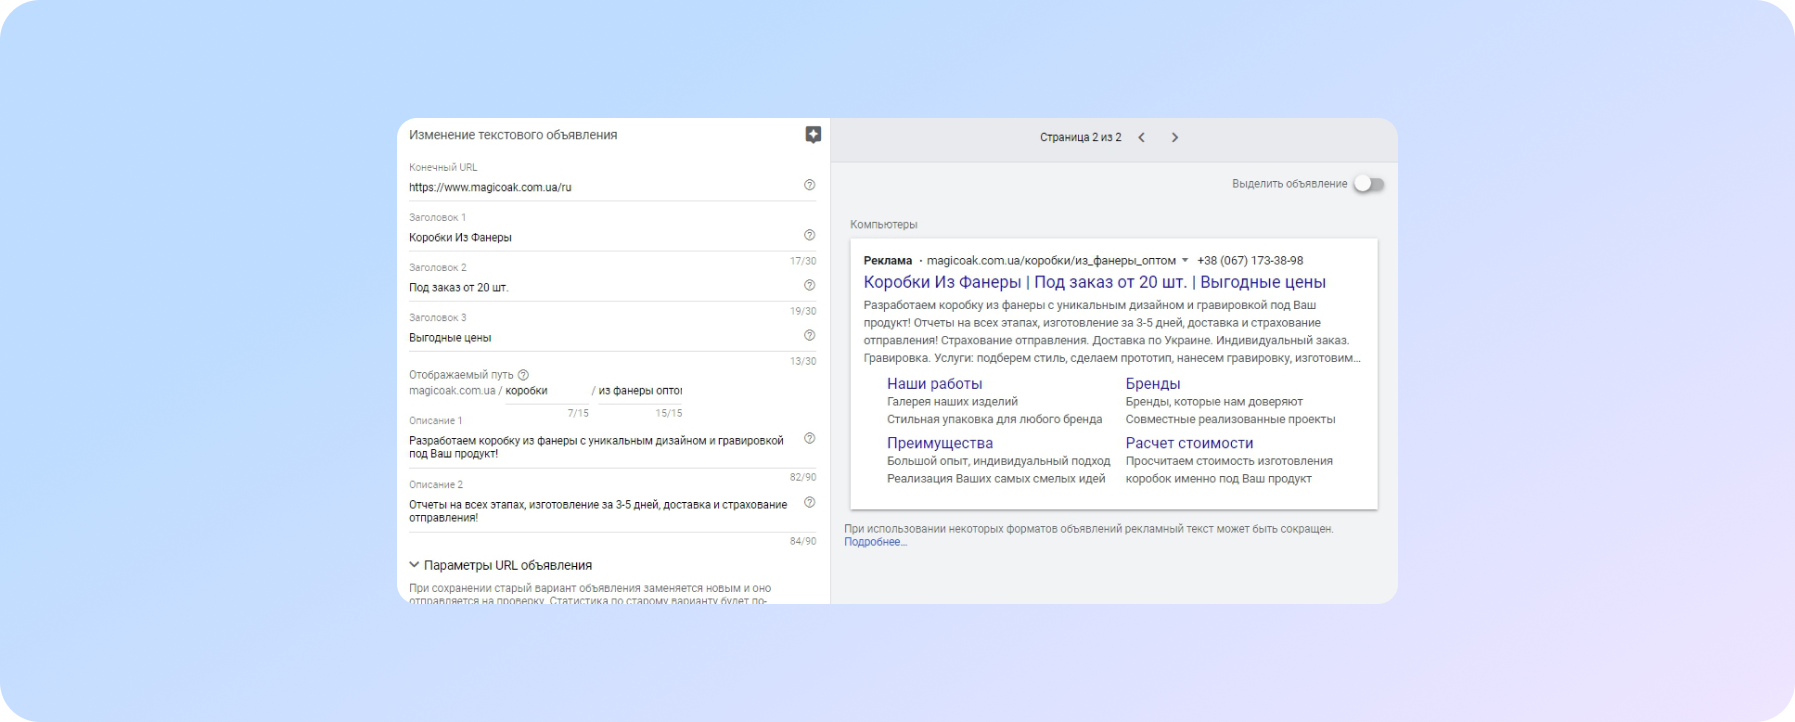
Task: Open help icon for Конечный URL field
Action: pos(809,185)
